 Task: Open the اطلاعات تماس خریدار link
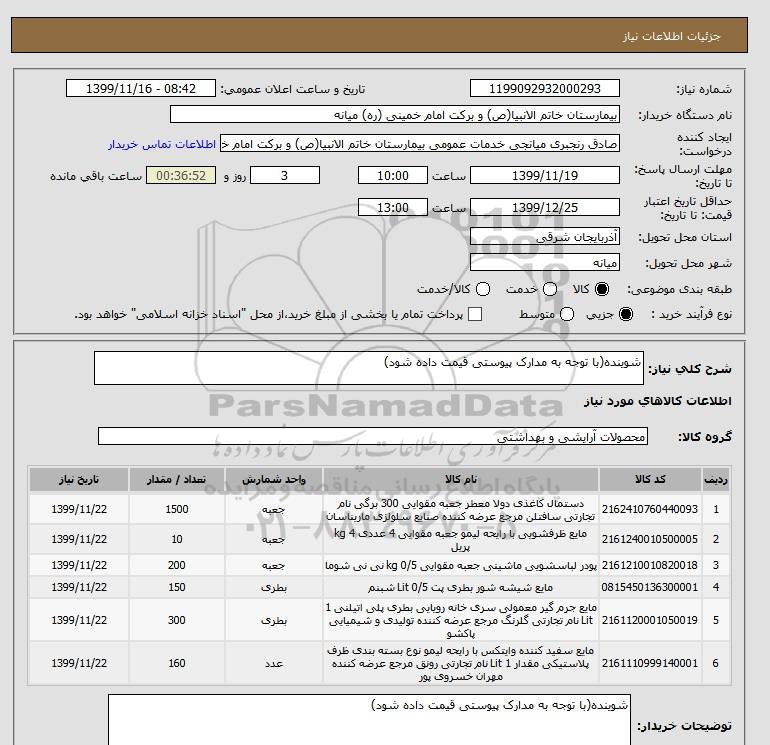point(162,144)
